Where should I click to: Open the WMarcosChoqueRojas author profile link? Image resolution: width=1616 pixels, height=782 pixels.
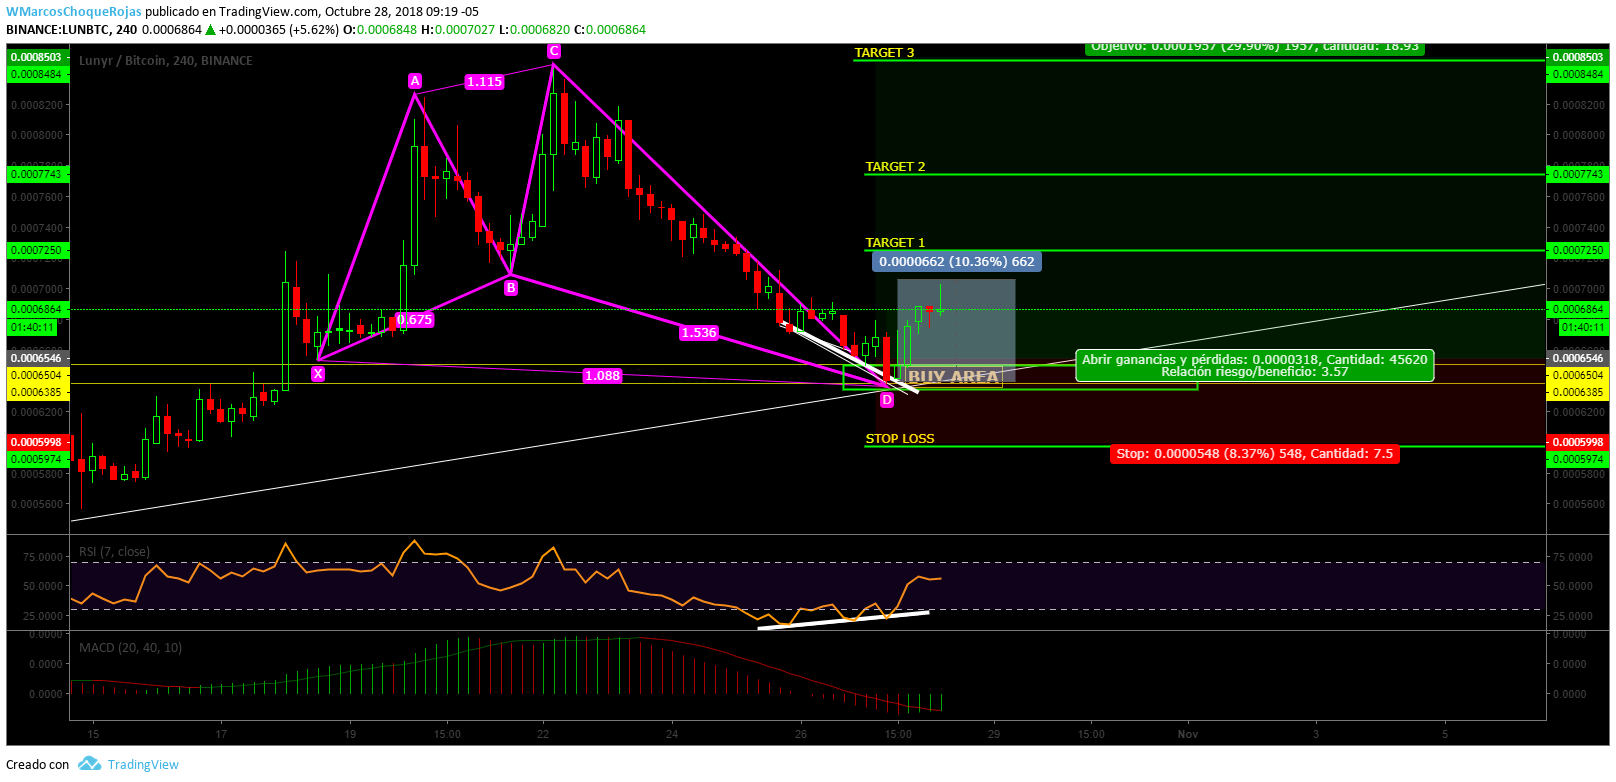[74, 12]
